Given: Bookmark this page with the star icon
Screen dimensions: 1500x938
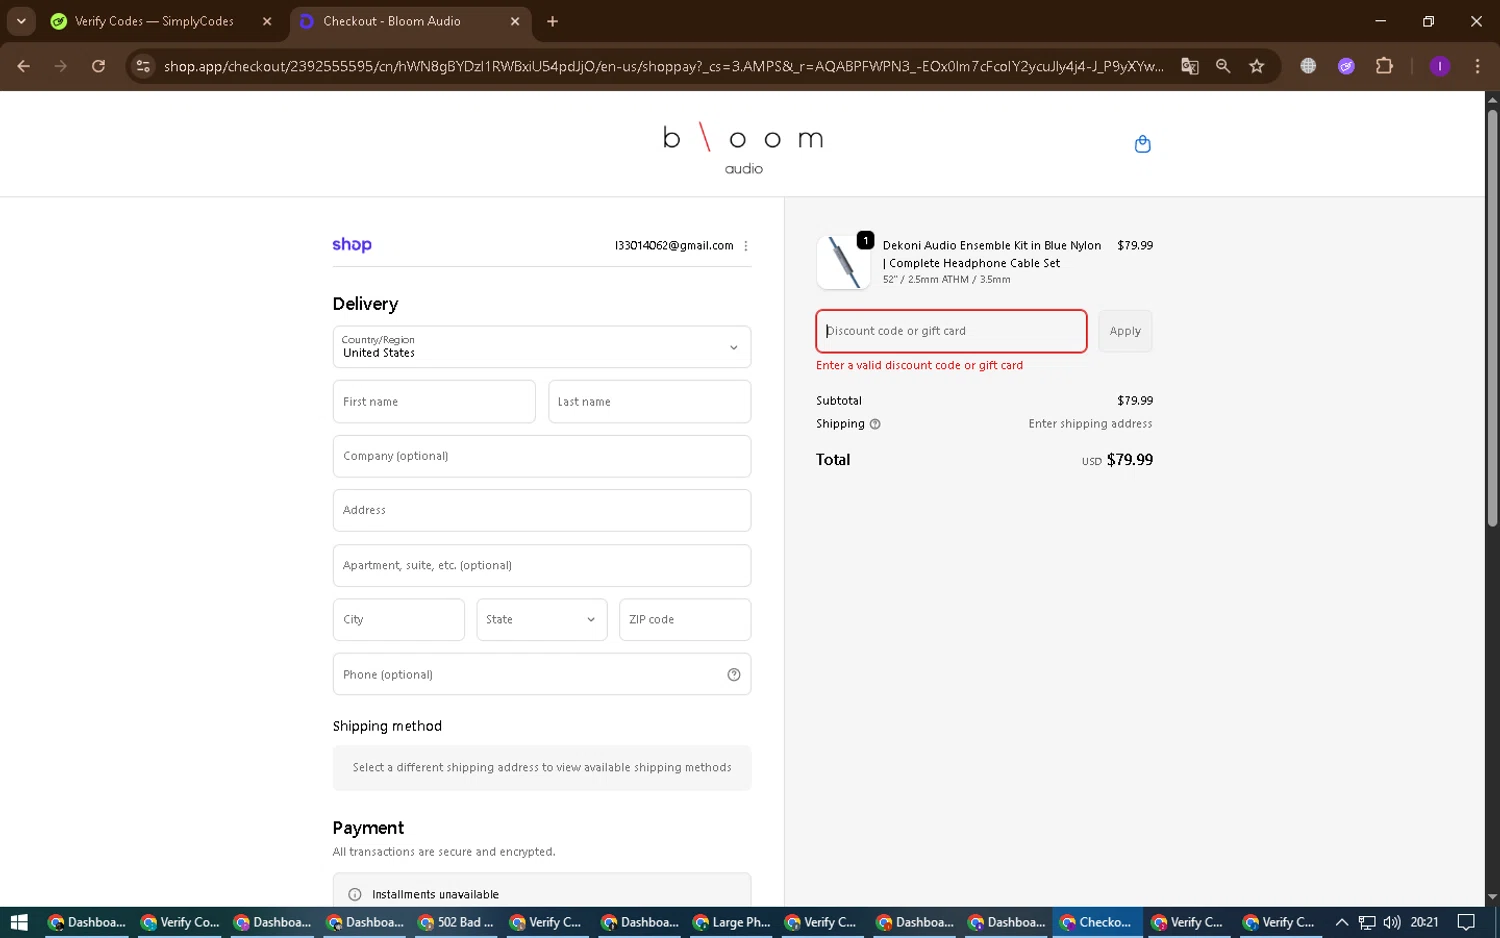Looking at the screenshot, I should 1257,66.
